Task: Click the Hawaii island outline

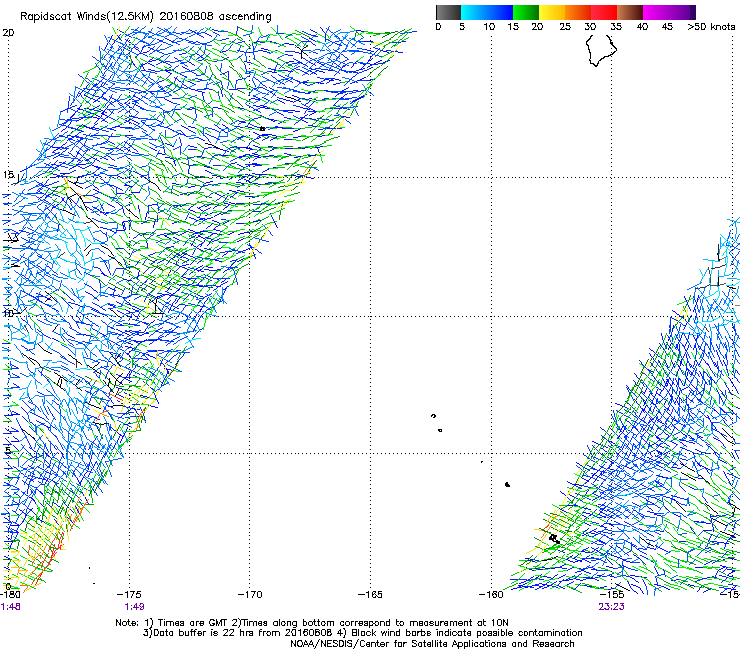Action: pos(601,51)
